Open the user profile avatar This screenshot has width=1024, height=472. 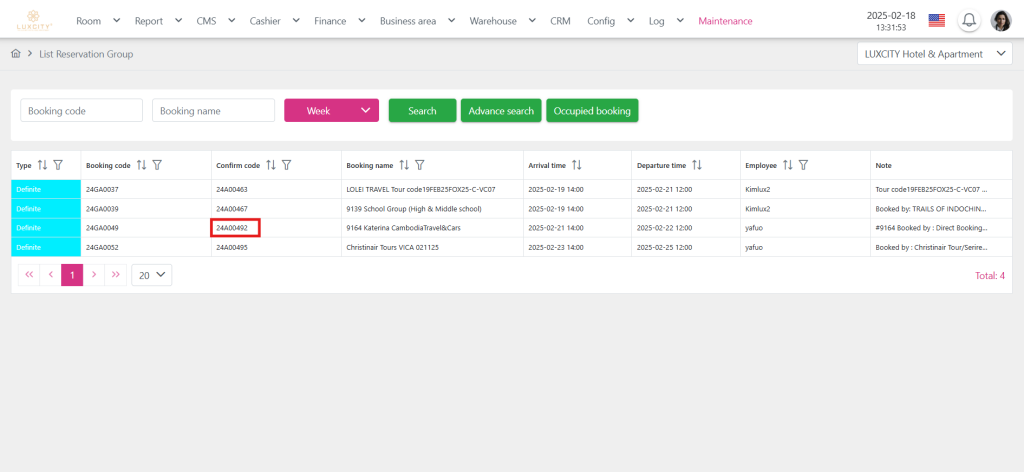point(1000,21)
